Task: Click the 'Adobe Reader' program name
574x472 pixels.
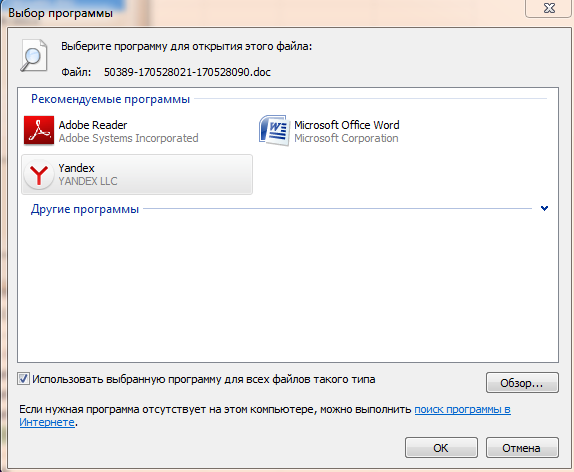Action: [93, 125]
